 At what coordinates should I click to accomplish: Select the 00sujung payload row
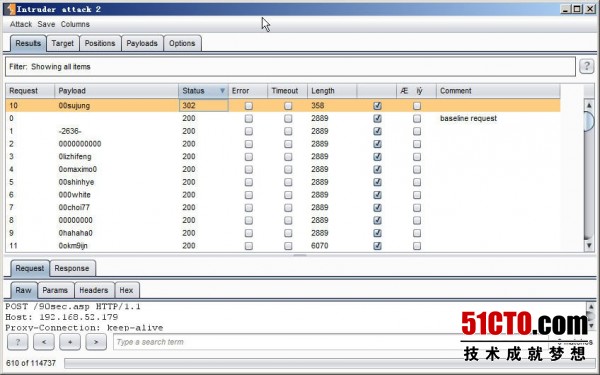coord(283,106)
